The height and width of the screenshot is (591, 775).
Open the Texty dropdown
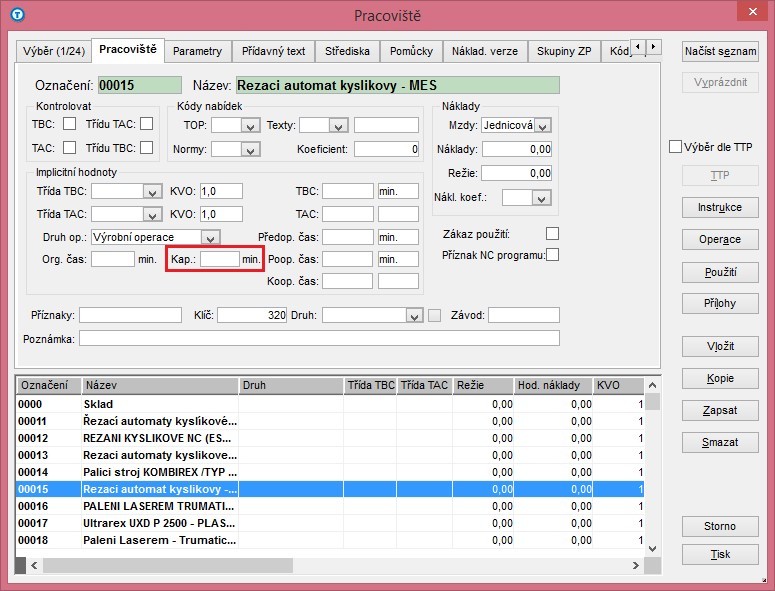339,126
